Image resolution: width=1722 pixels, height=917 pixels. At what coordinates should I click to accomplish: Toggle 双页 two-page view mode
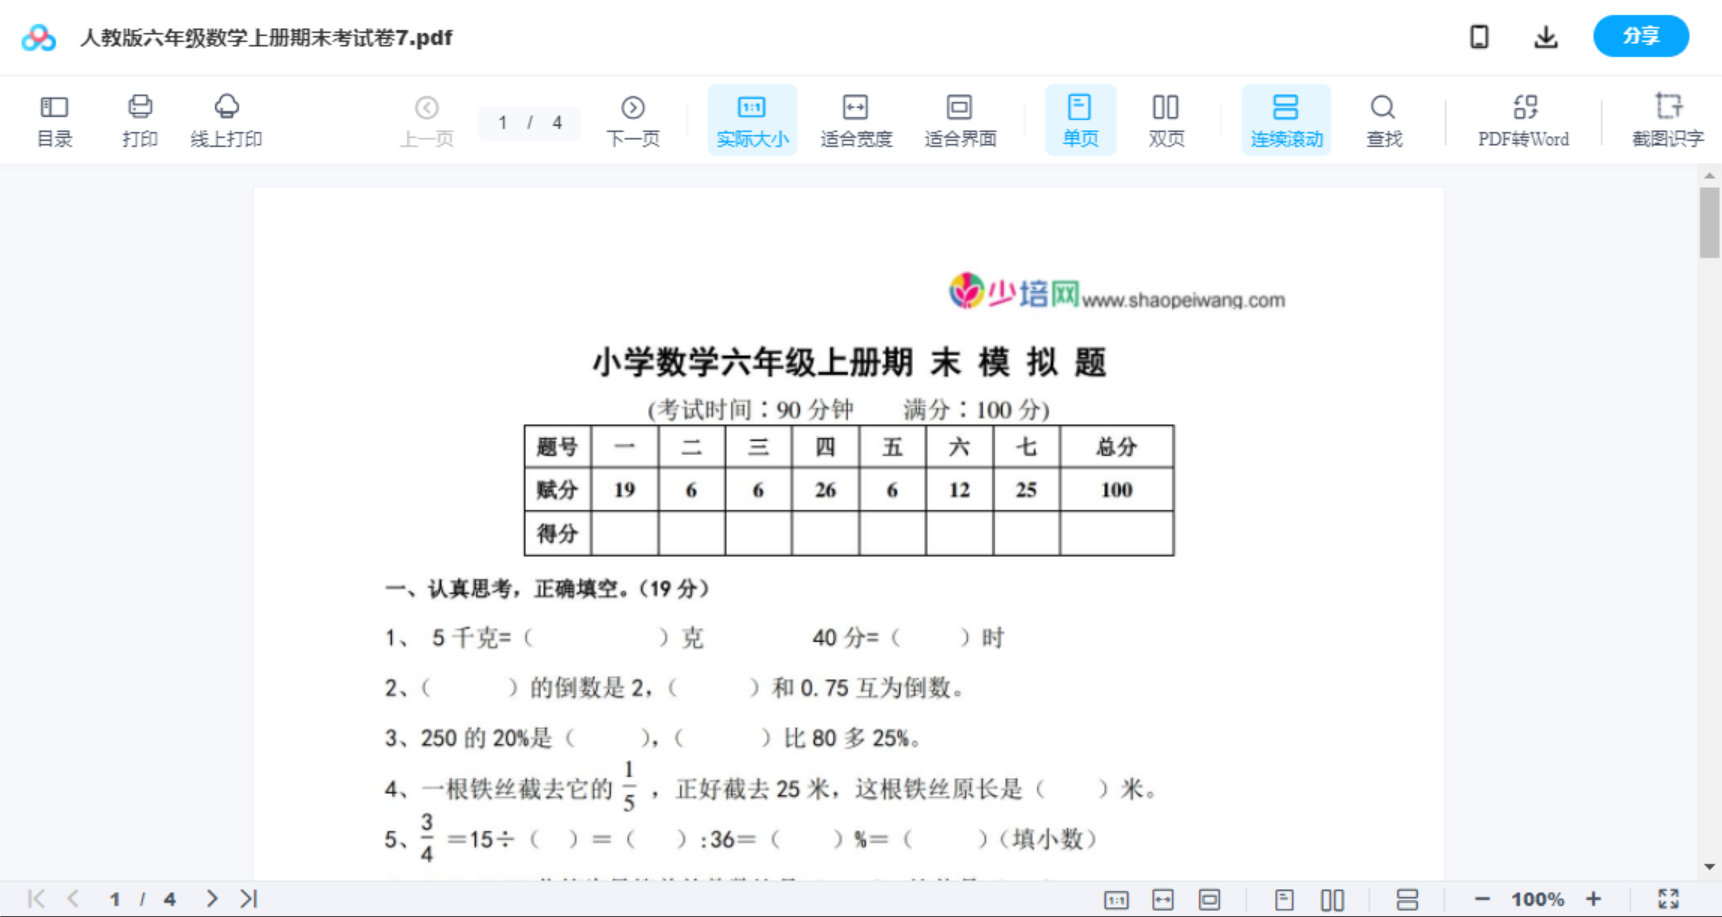(1166, 119)
